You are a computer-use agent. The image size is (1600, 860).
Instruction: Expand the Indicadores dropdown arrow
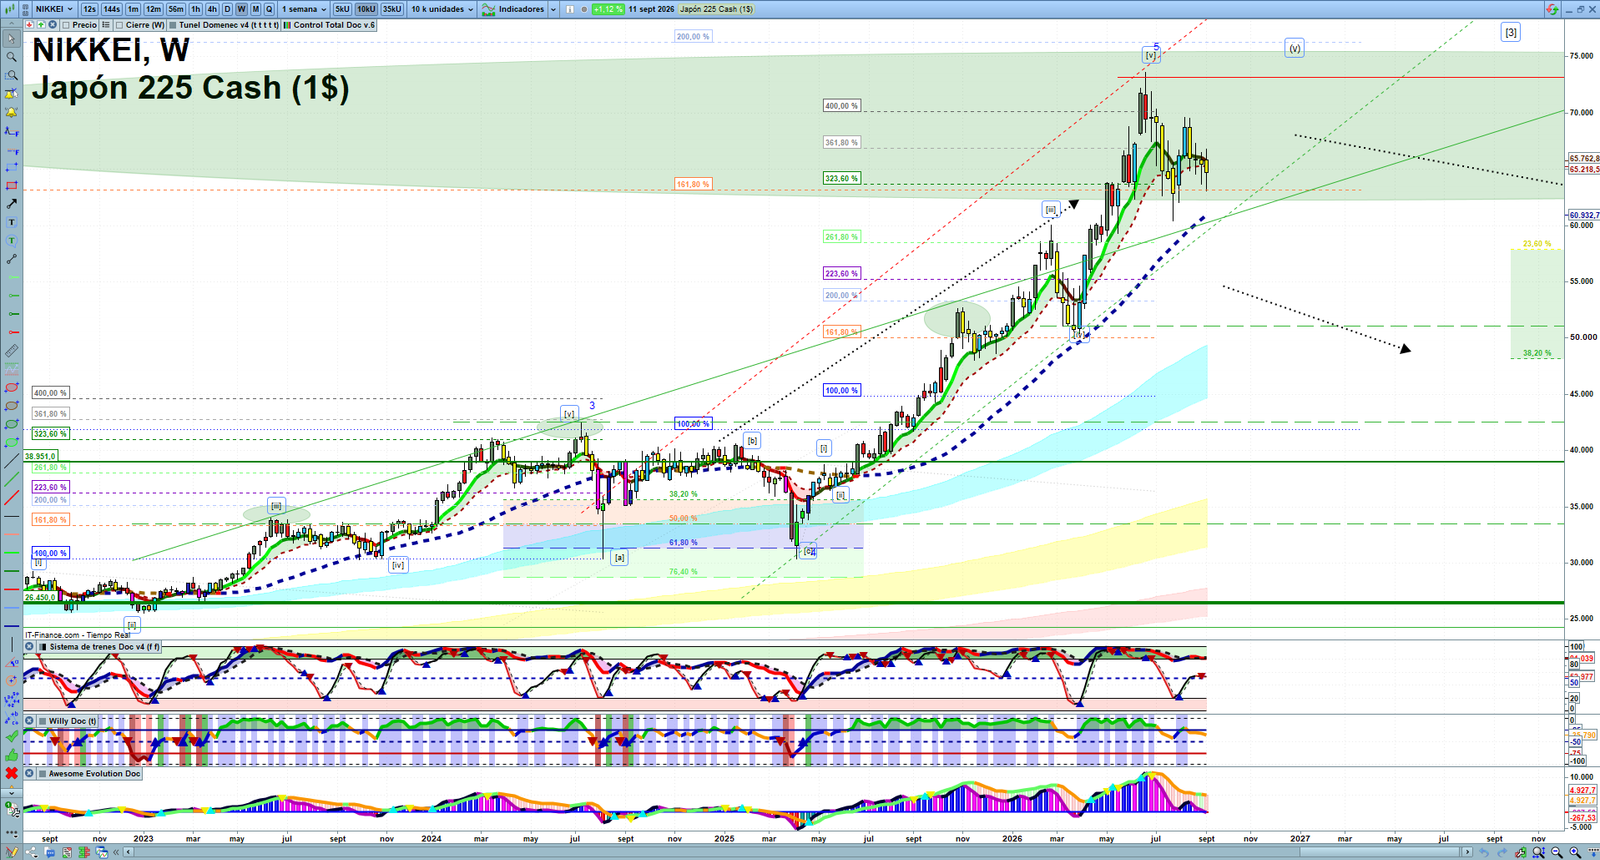click(553, 9)
